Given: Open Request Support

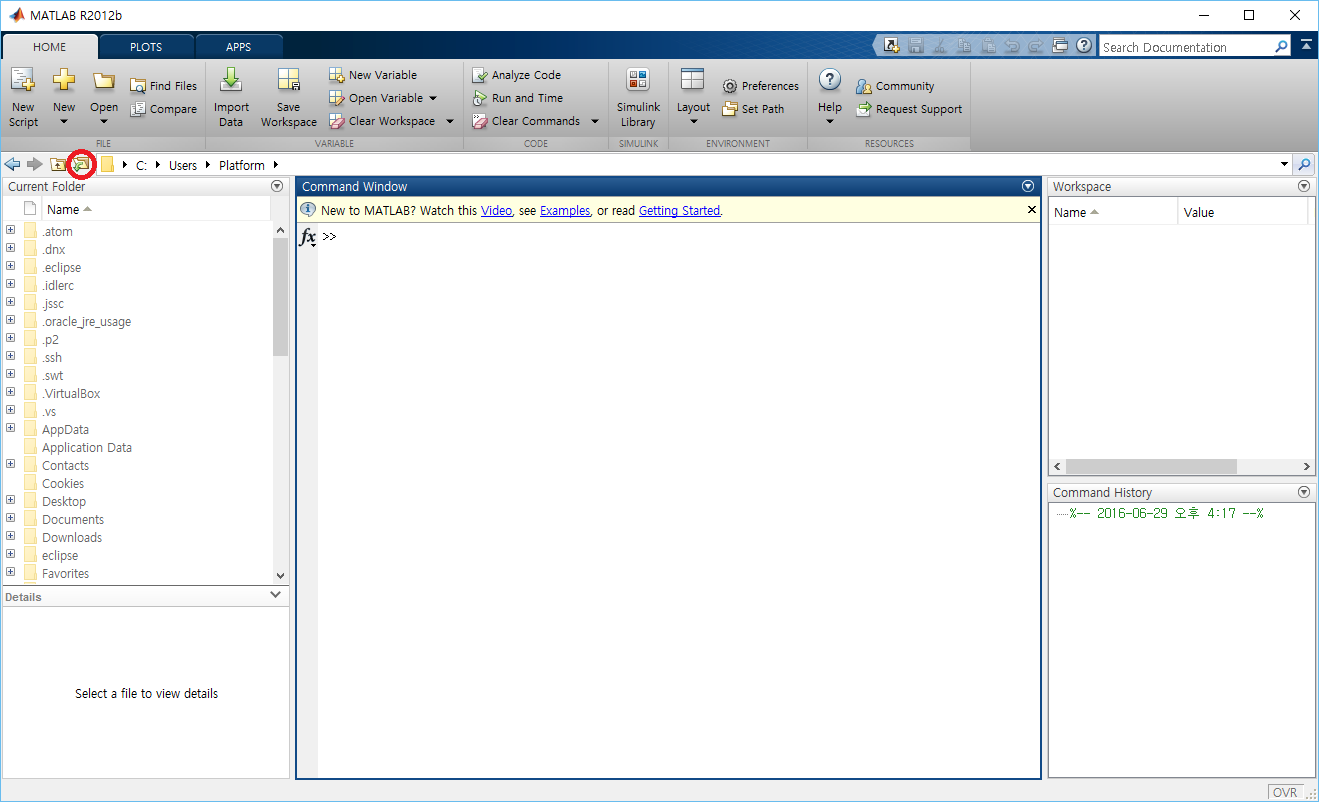Looking at the screenshot, I should 909,109.
